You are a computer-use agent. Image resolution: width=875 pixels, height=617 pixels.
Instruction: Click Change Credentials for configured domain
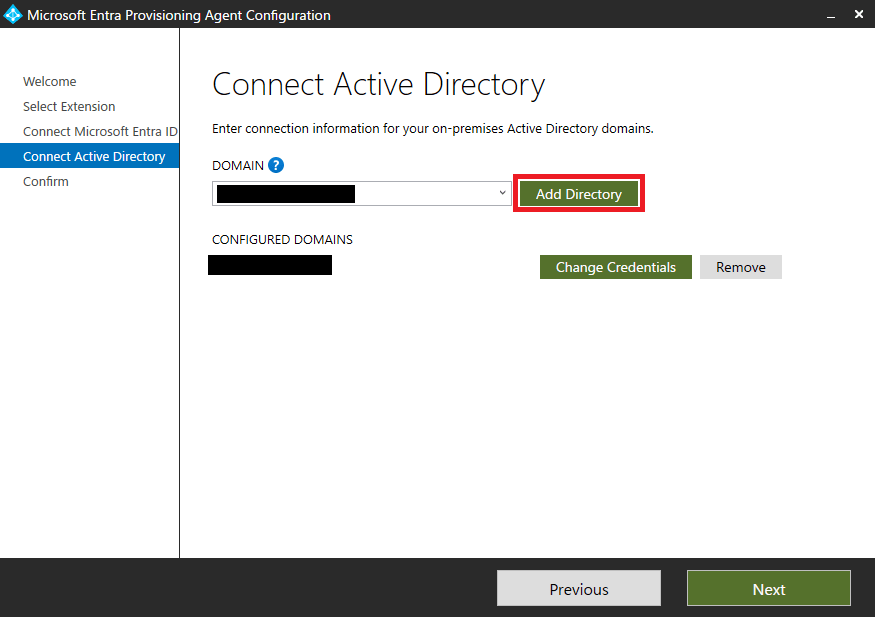[x=616, y=267]
